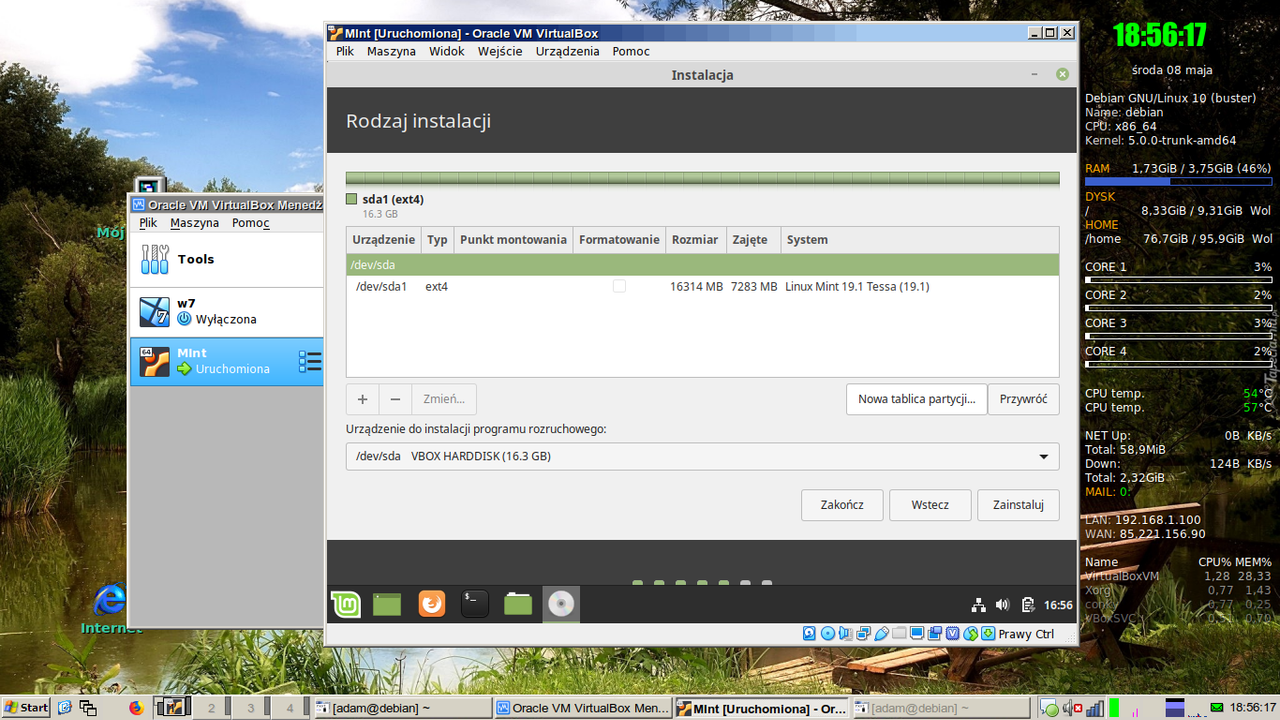Click the Punkt montowania column header

coord(513,240)
